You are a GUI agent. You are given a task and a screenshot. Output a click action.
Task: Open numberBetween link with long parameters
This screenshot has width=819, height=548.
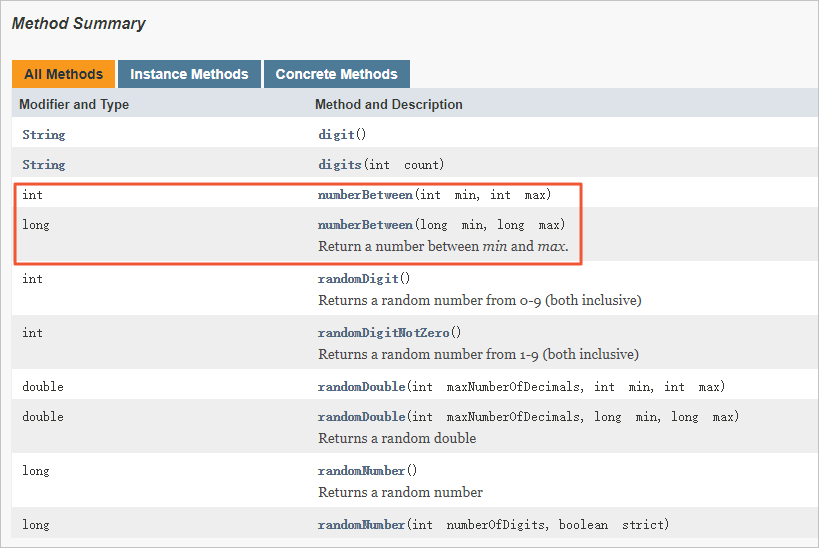point(365,225)
